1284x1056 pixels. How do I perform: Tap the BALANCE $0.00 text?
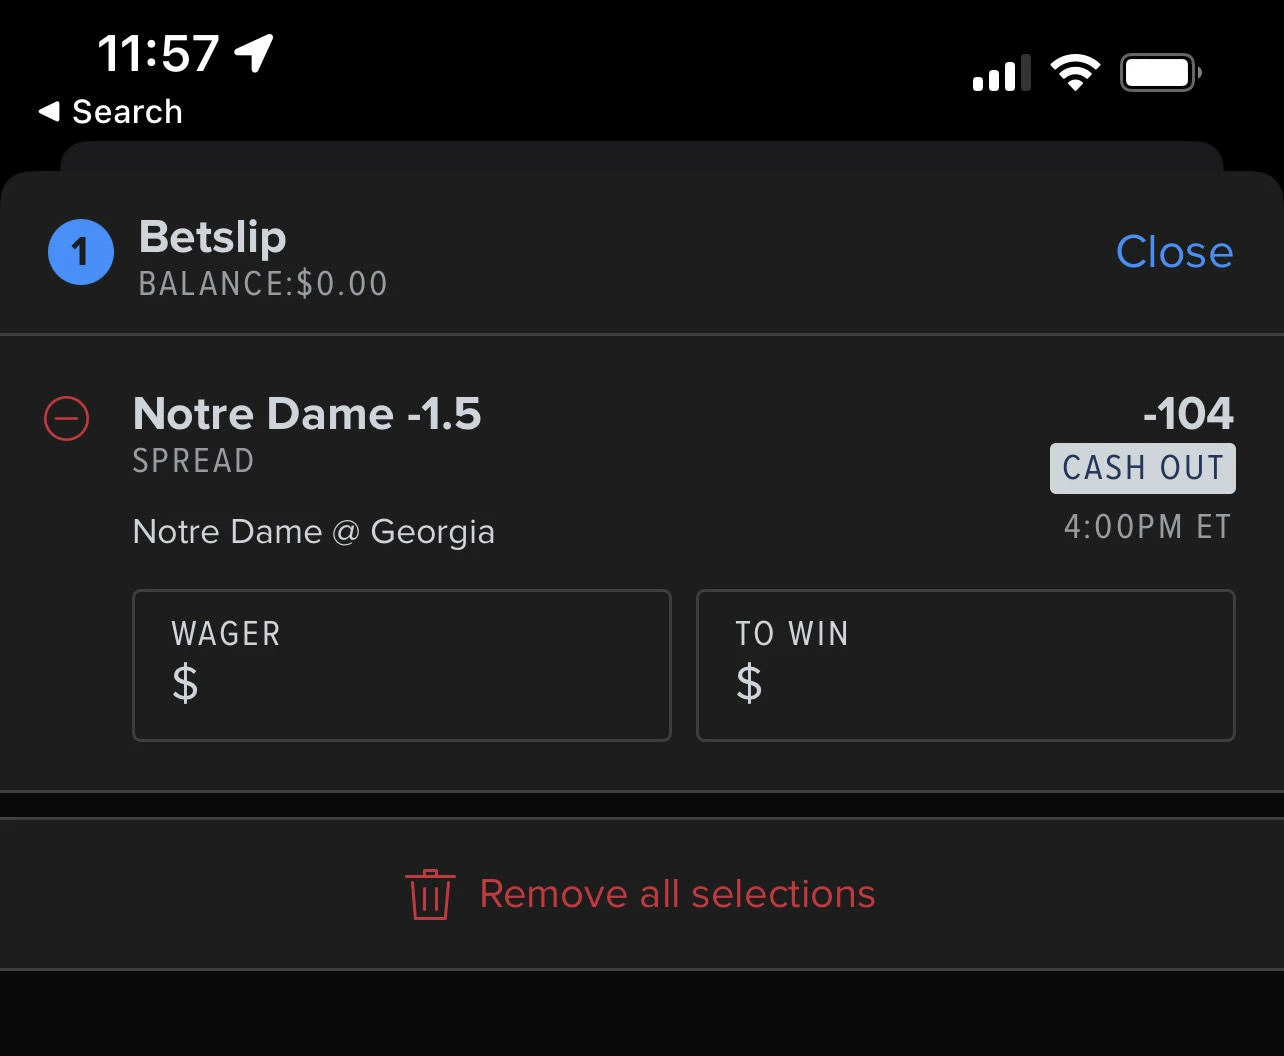coord(263,284)
